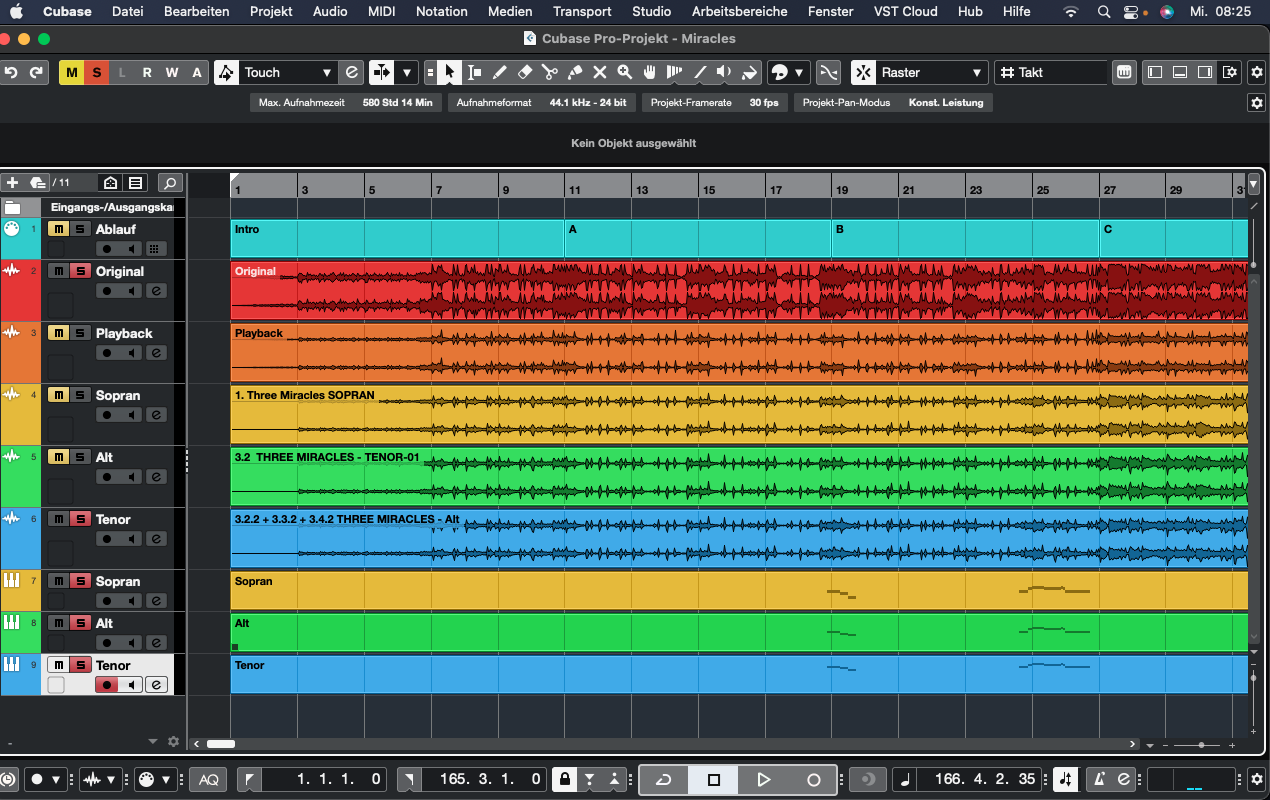
Task: Solo the Playback track
Action: coord(80,333)
